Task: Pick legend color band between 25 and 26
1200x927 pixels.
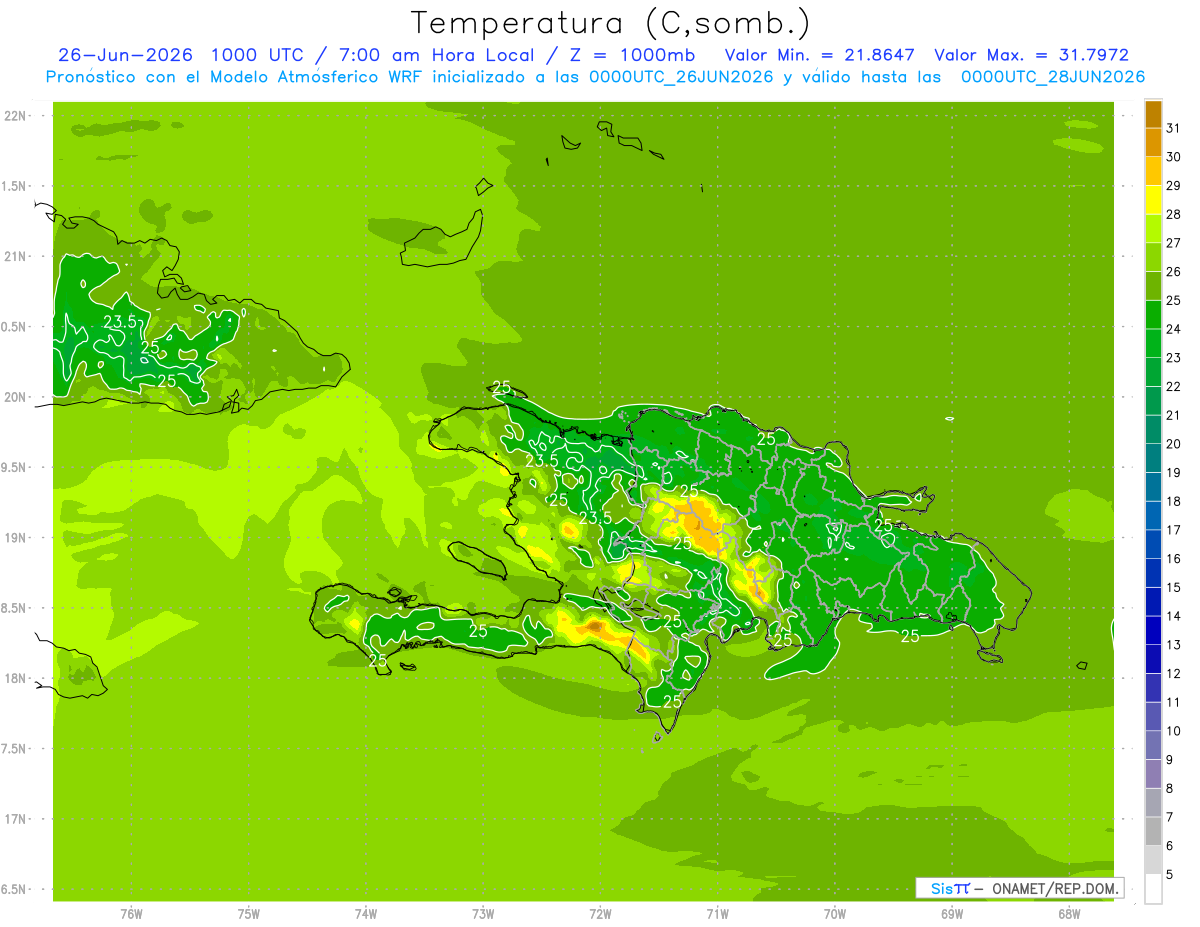Action: point(1153,285)
